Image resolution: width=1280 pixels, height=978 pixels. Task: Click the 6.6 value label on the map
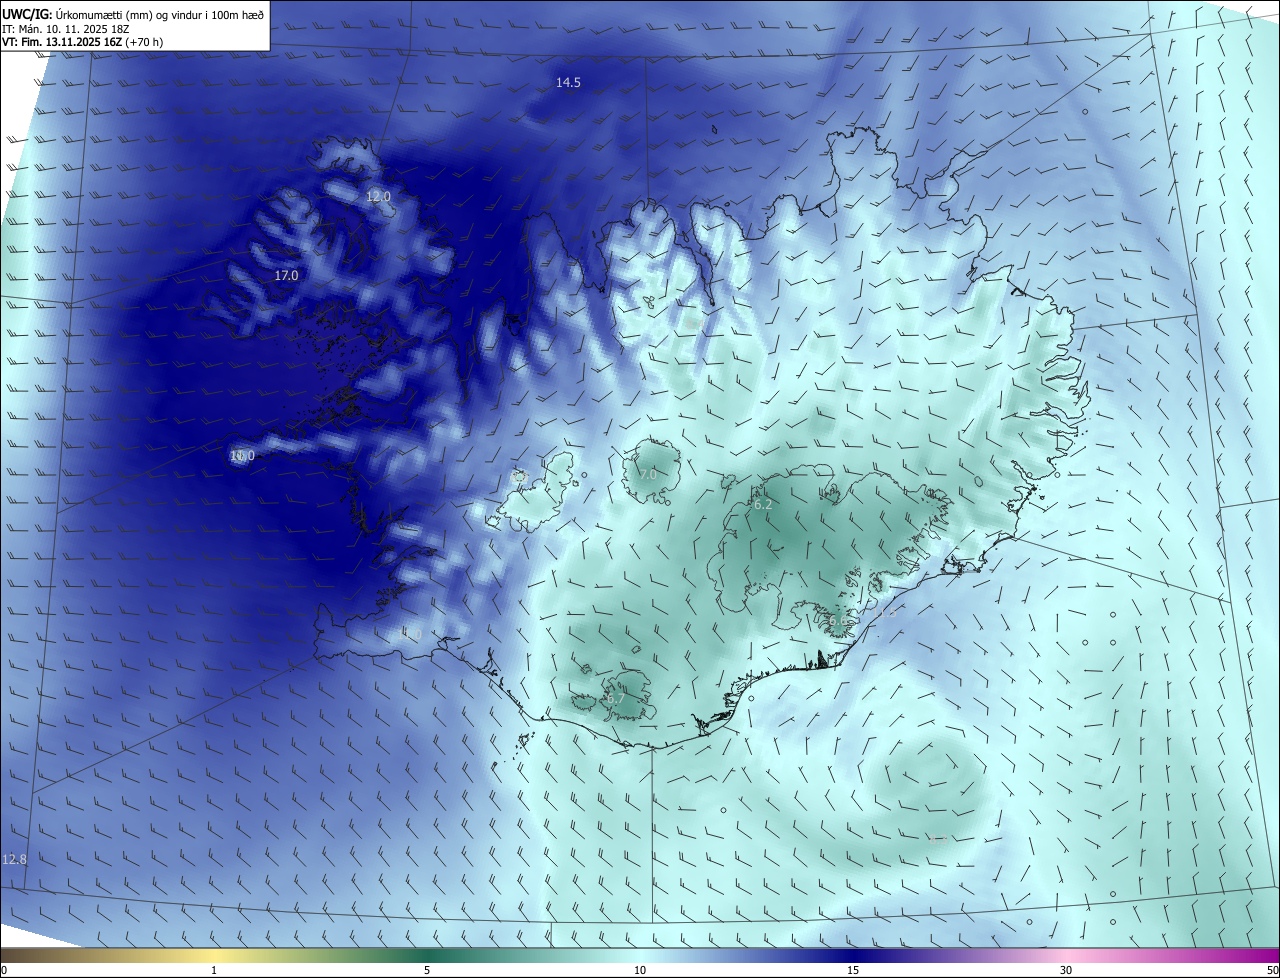(838, 620)
